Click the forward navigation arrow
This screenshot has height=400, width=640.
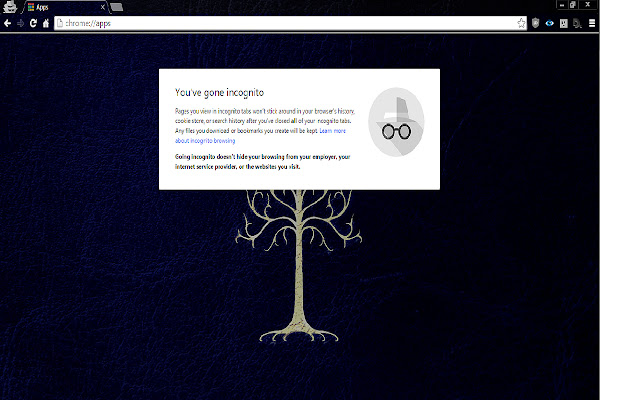pos(20,23)
